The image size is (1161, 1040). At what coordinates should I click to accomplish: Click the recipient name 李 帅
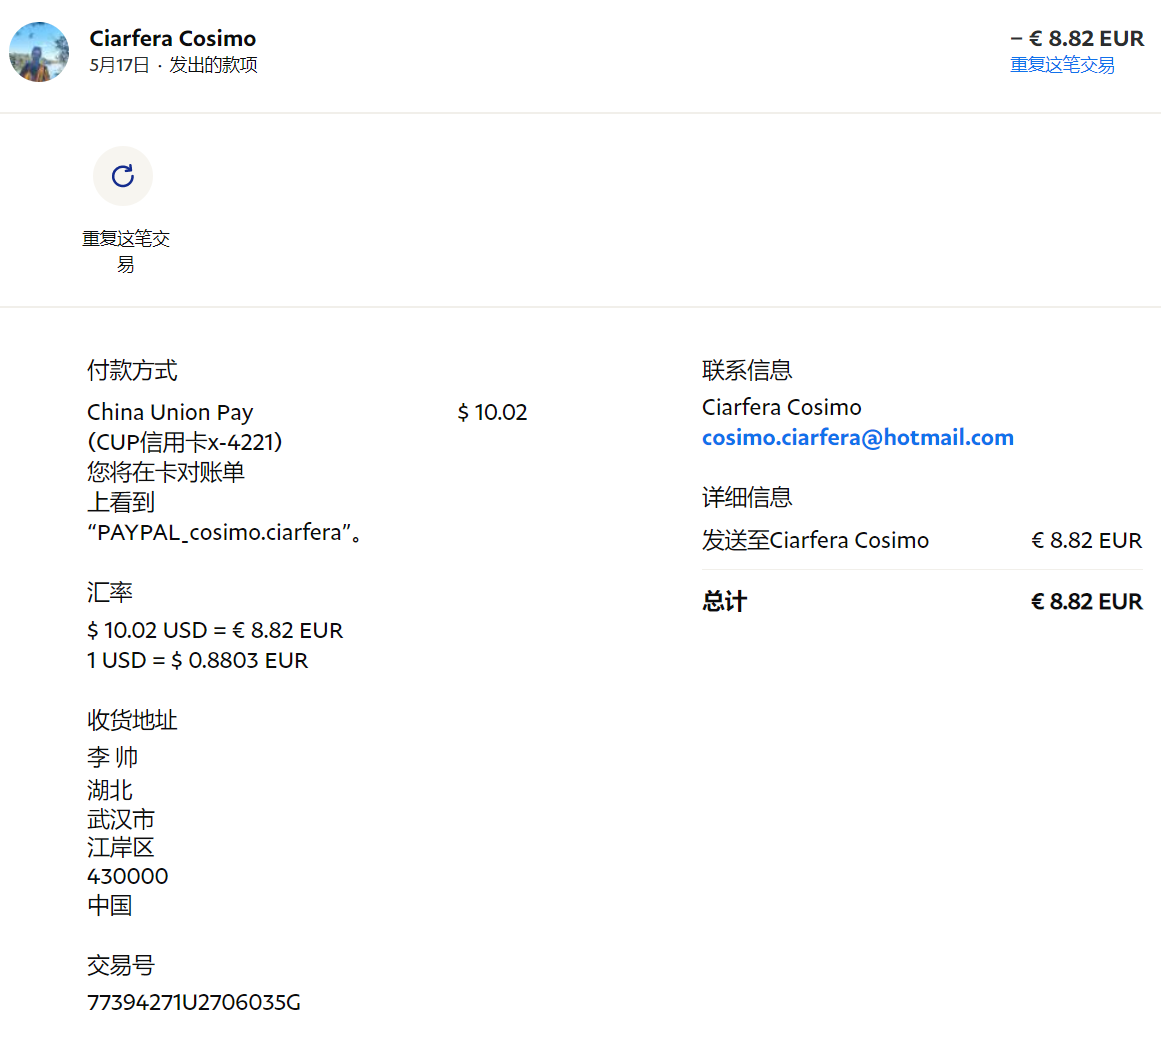coord(112,757)
